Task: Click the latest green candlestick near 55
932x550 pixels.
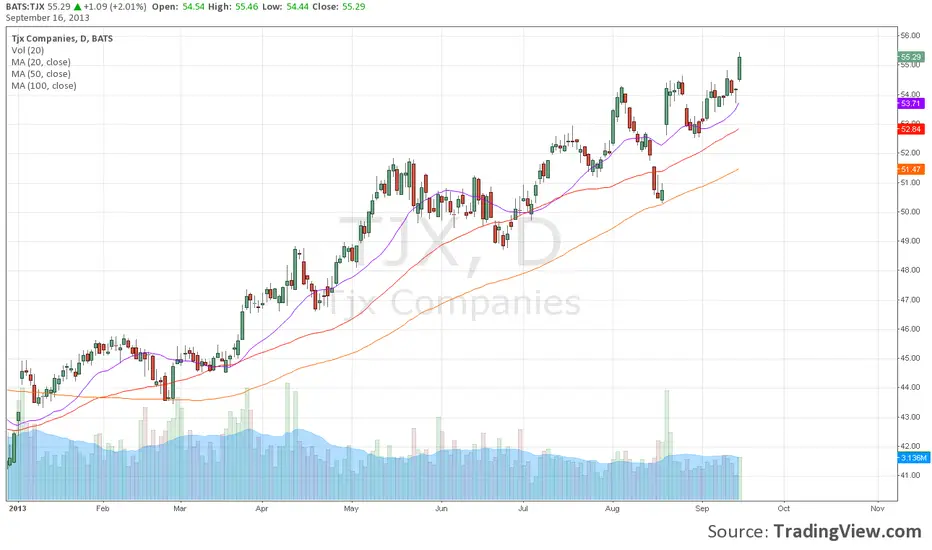Action: pyautogui.click(x=740, y=68)
